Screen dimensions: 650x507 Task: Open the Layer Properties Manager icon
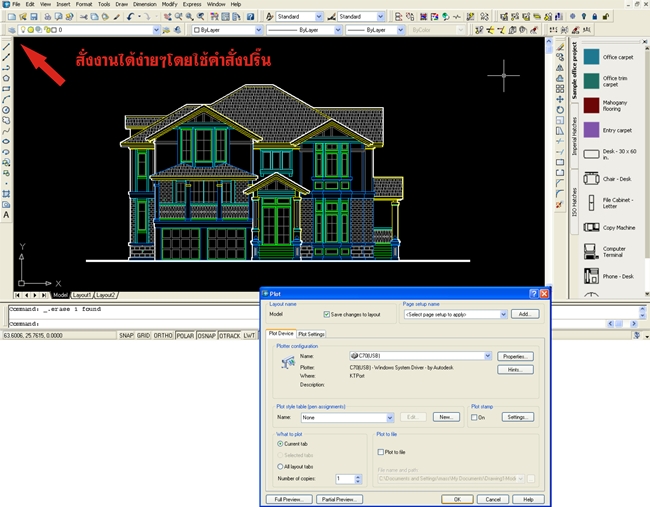pyautogui.click(x=12, y=30)
